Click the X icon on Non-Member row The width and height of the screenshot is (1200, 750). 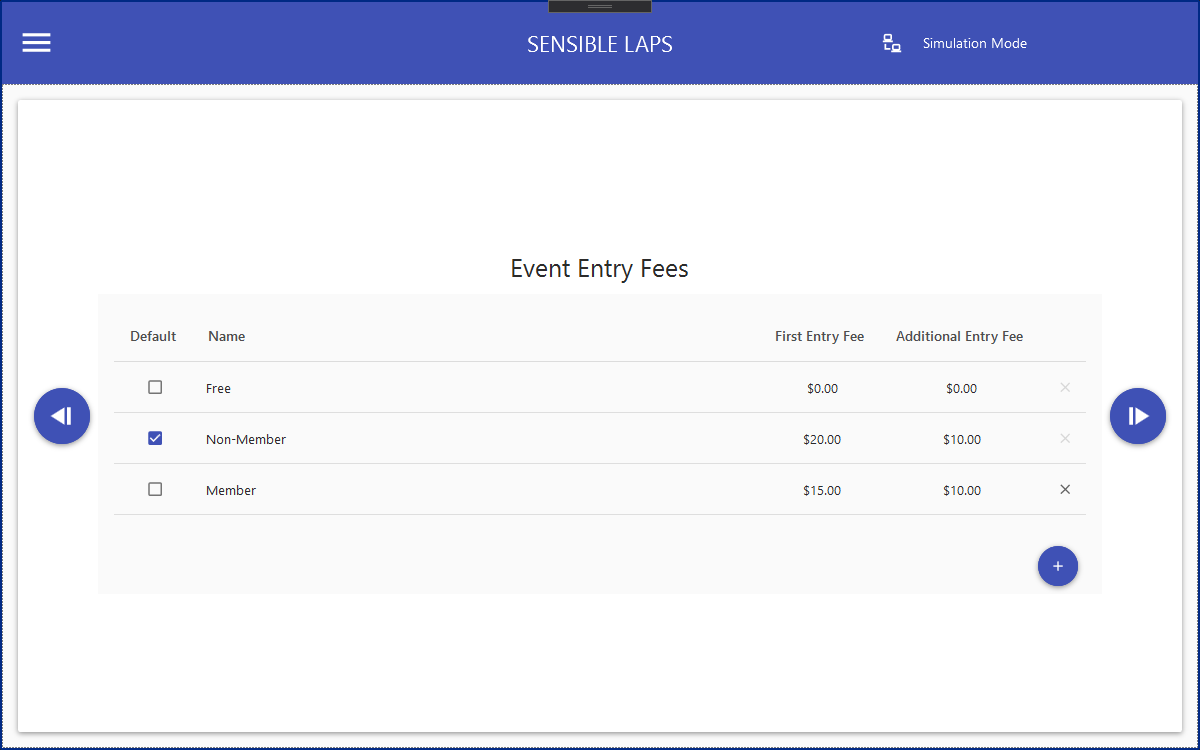[1065, 438]
